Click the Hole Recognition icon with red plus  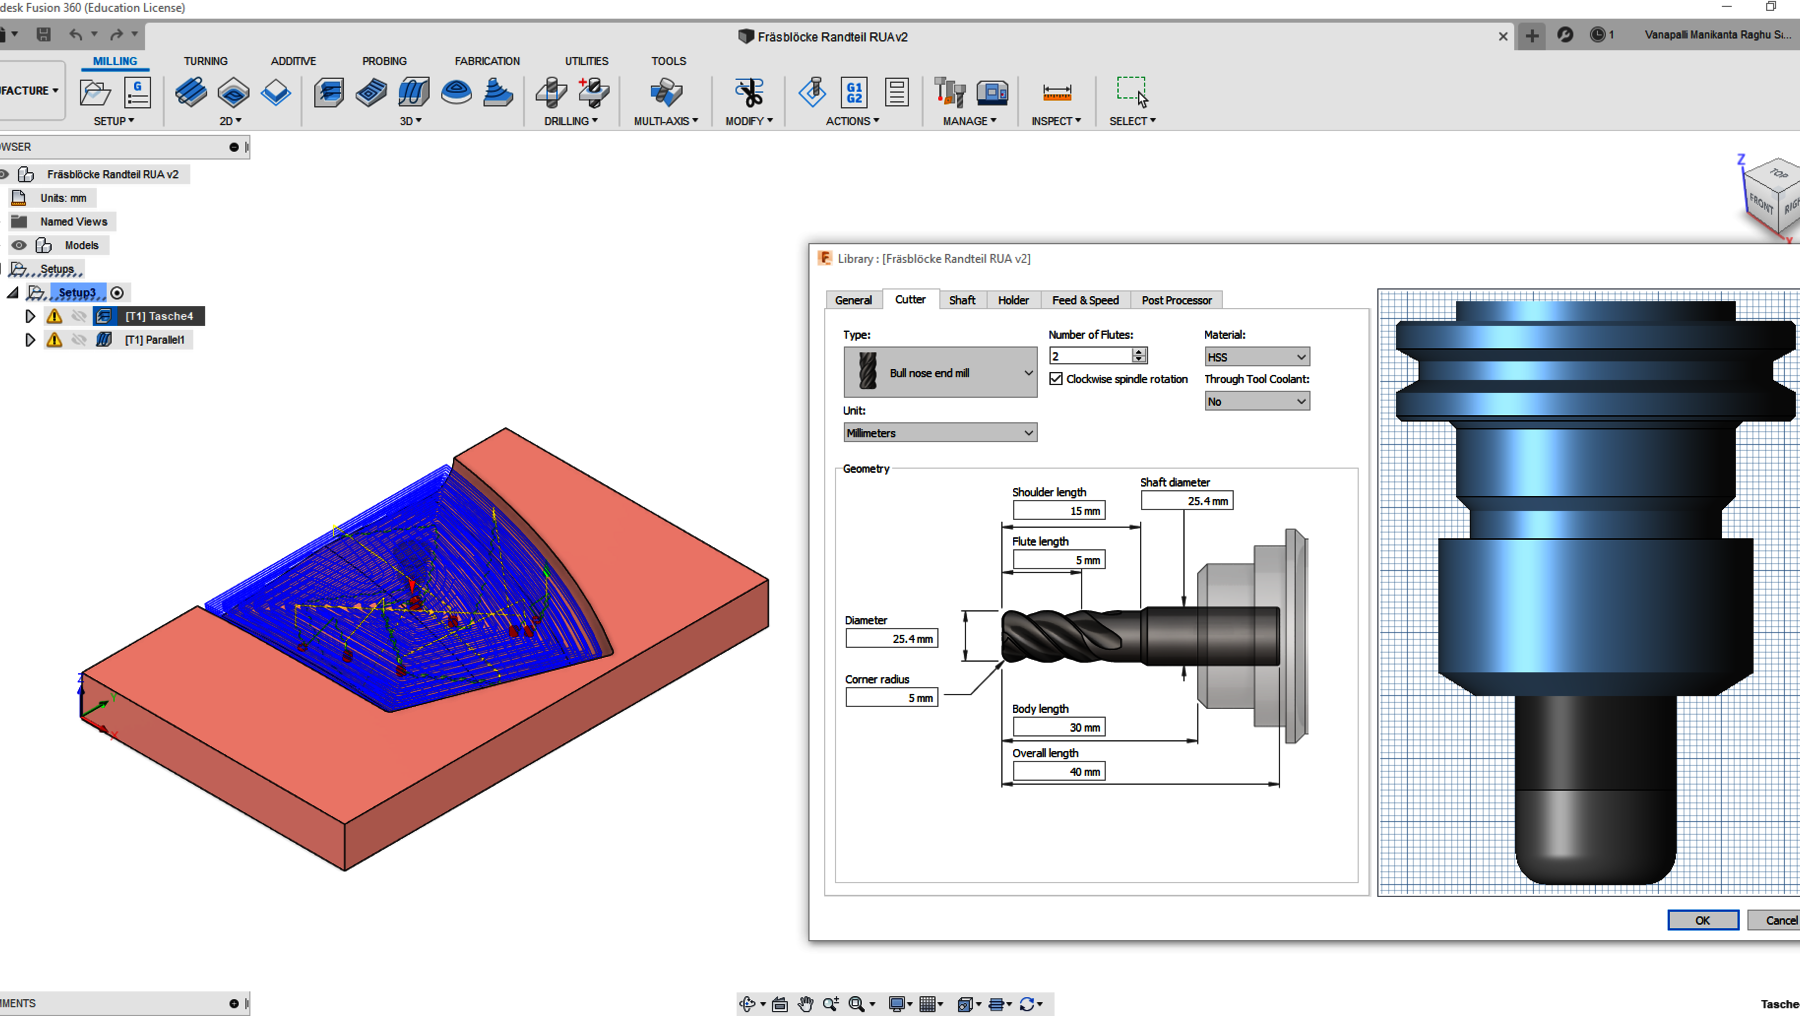[594, 93]
